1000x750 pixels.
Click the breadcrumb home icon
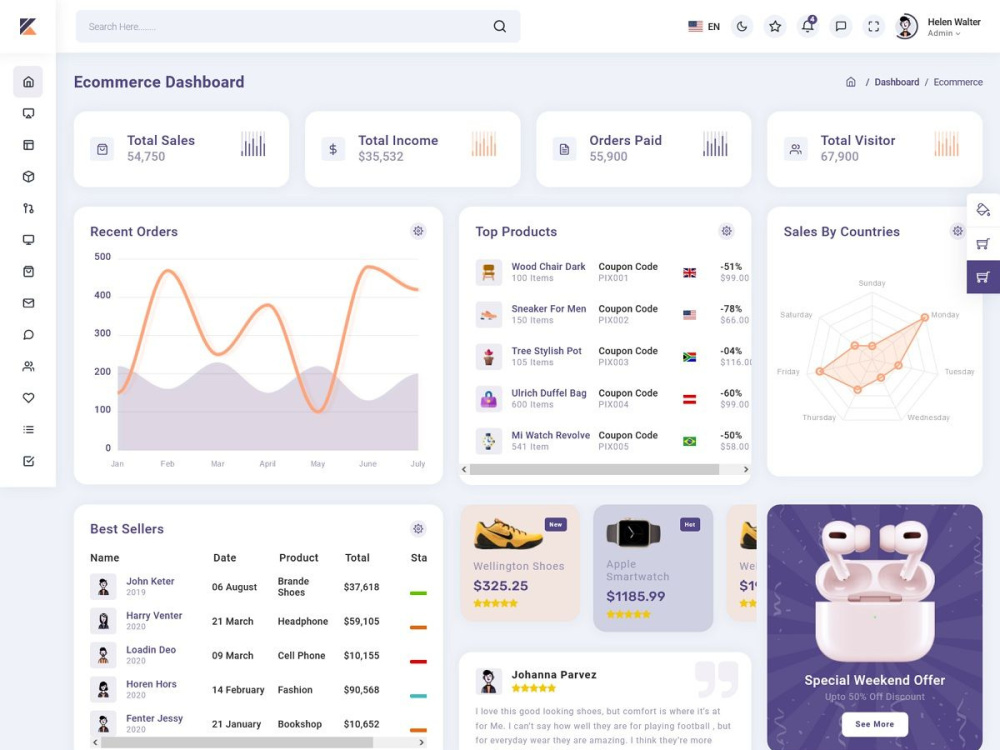pos(851,82)
